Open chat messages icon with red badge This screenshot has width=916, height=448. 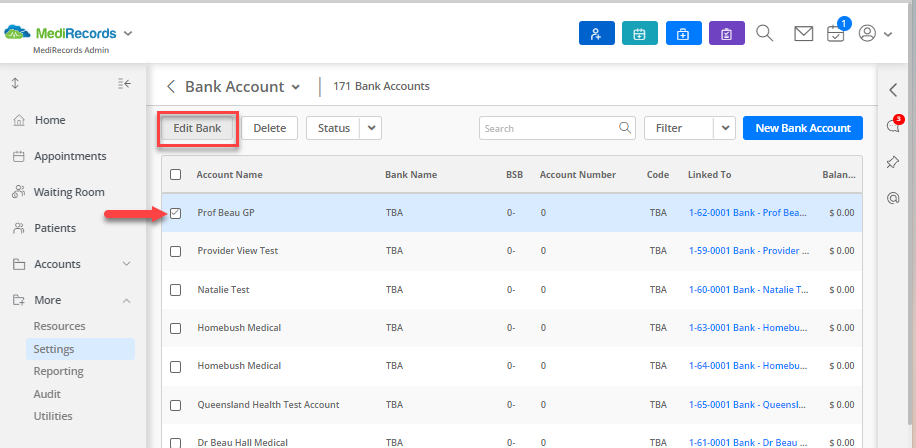click(893, 126)
